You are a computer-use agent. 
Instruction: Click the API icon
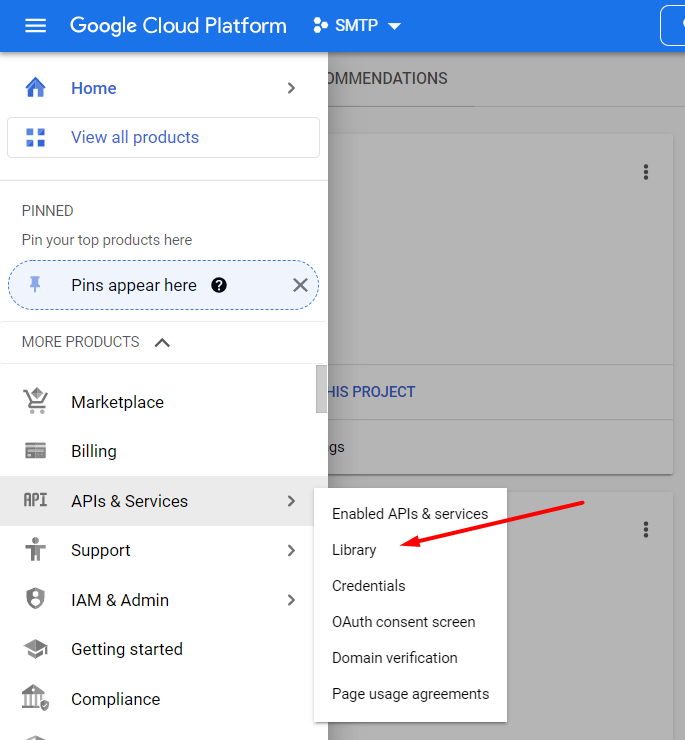(x=35, y=500)
